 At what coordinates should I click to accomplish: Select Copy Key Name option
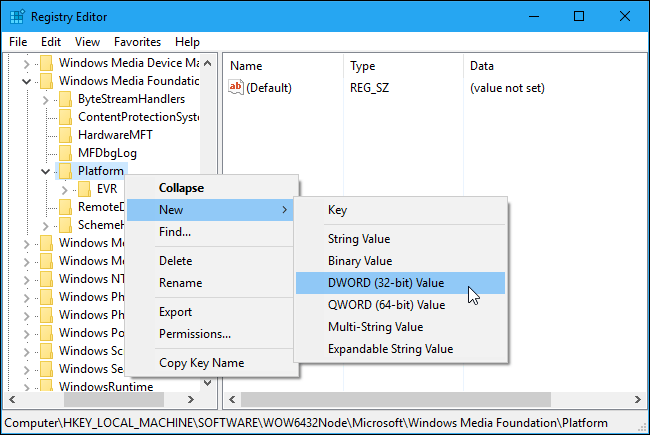tap(201, 363)
